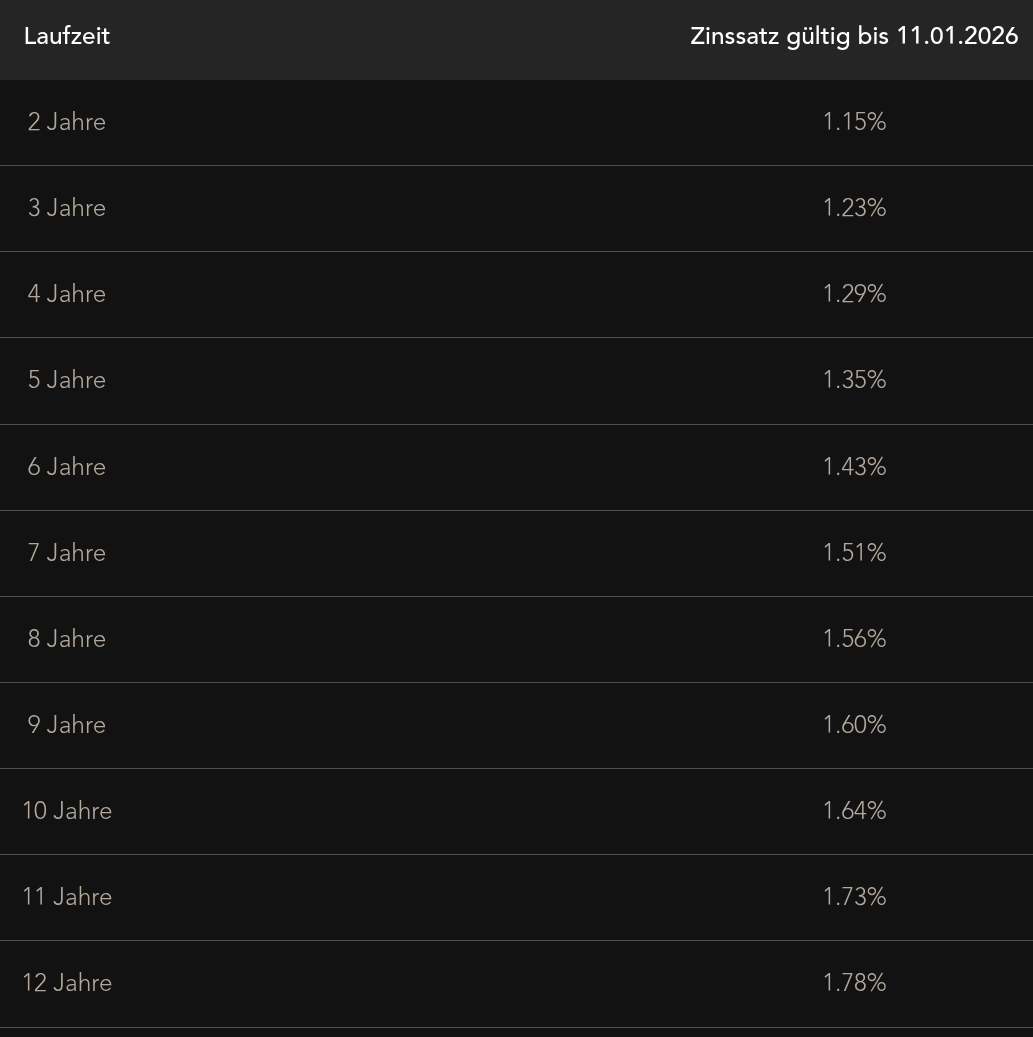Click the Zinssatz gültig bis 11.01.2026 header
Viewport: 1033px width, 1037px height.
click(854, 36)
